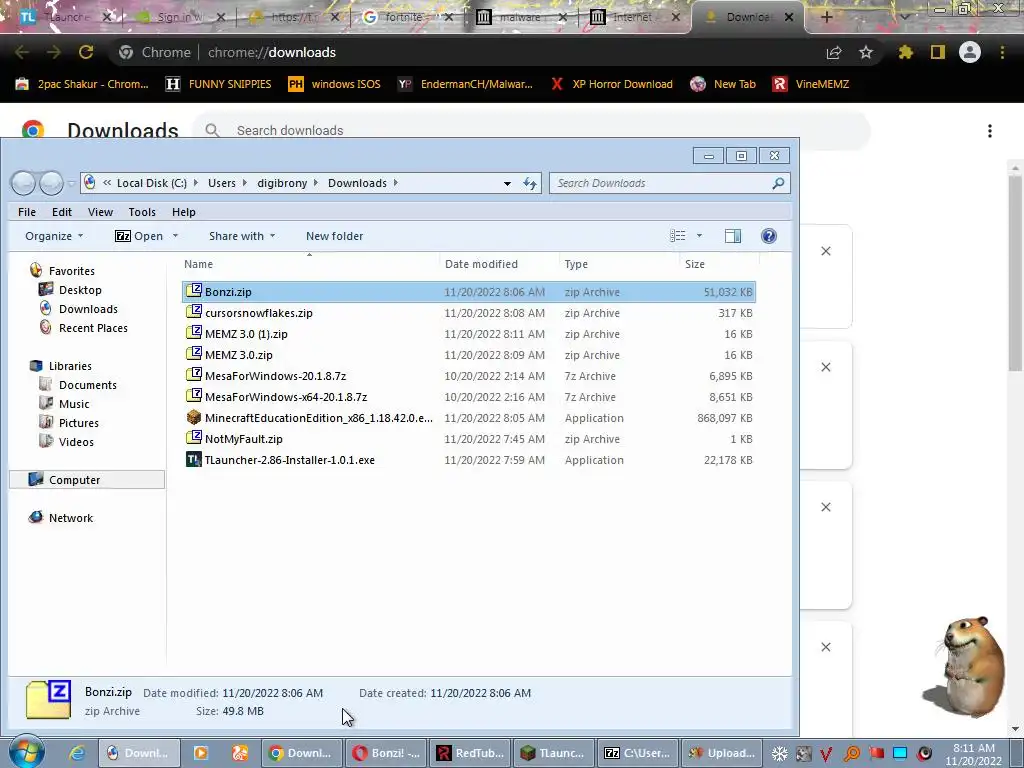
Task: Focus the Search Downloads box in Explorer
Action: click(x=669, y=184)
